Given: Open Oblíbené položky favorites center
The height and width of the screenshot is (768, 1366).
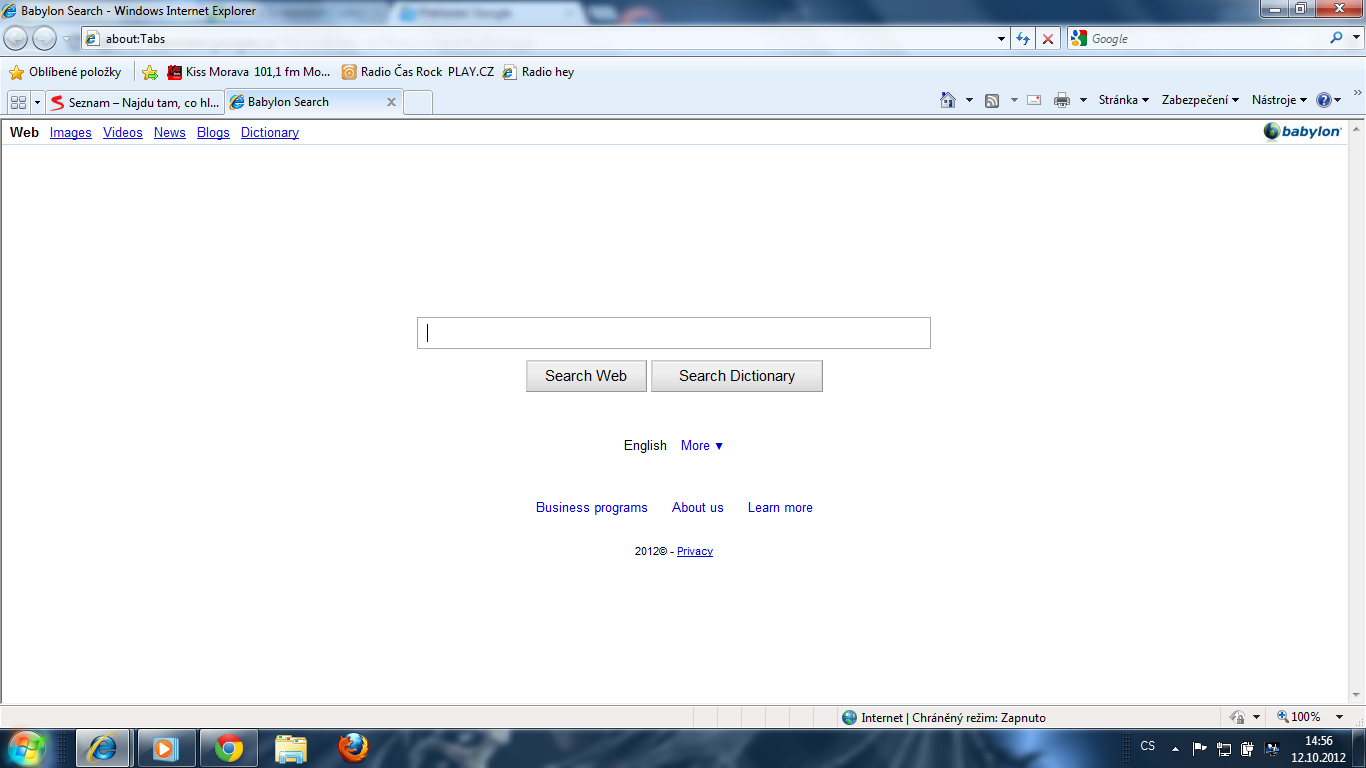Looking at the screenshot, I should tap(66, 72).
